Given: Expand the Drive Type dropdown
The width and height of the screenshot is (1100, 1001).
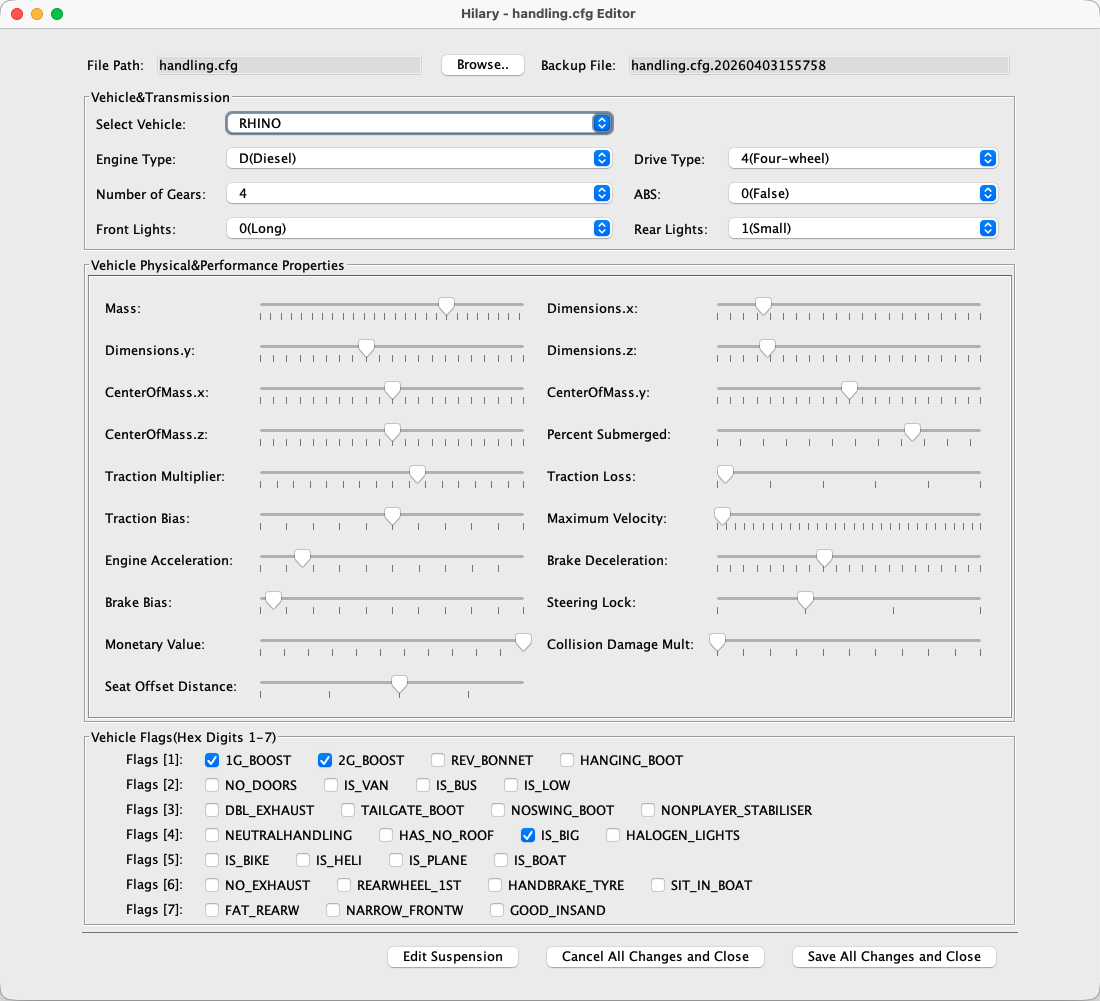Looking at the screenshot, I should click(x=862, y=158).
